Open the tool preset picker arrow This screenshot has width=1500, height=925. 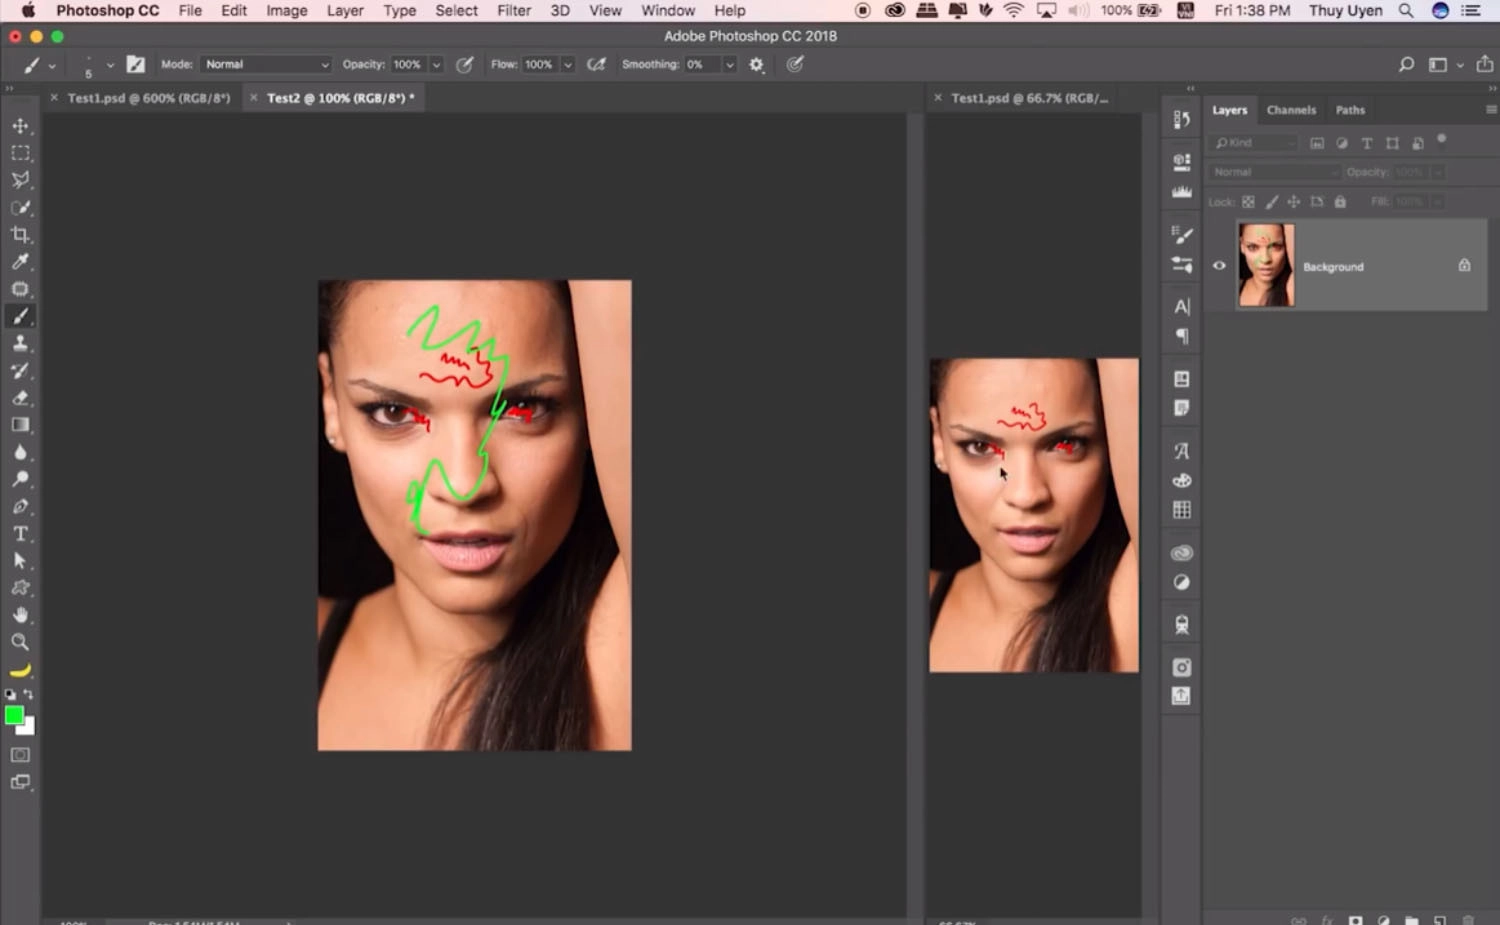click(51, 66)
